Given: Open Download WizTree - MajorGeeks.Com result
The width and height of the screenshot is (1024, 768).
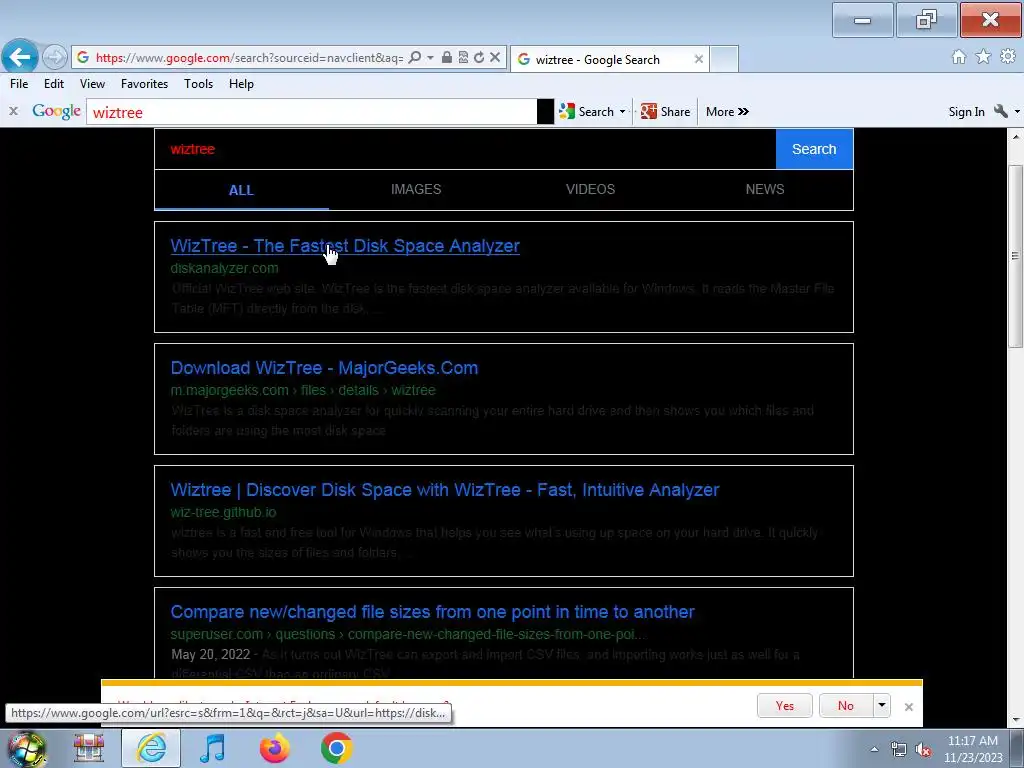Looking at the screenshot, I should click(x=324, y=368).
